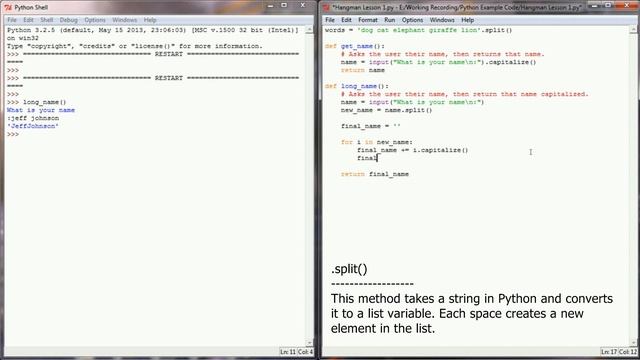Open Help menu in Hangman Lesson editor
Screen dimensions: 640x360
pos(467,20)
